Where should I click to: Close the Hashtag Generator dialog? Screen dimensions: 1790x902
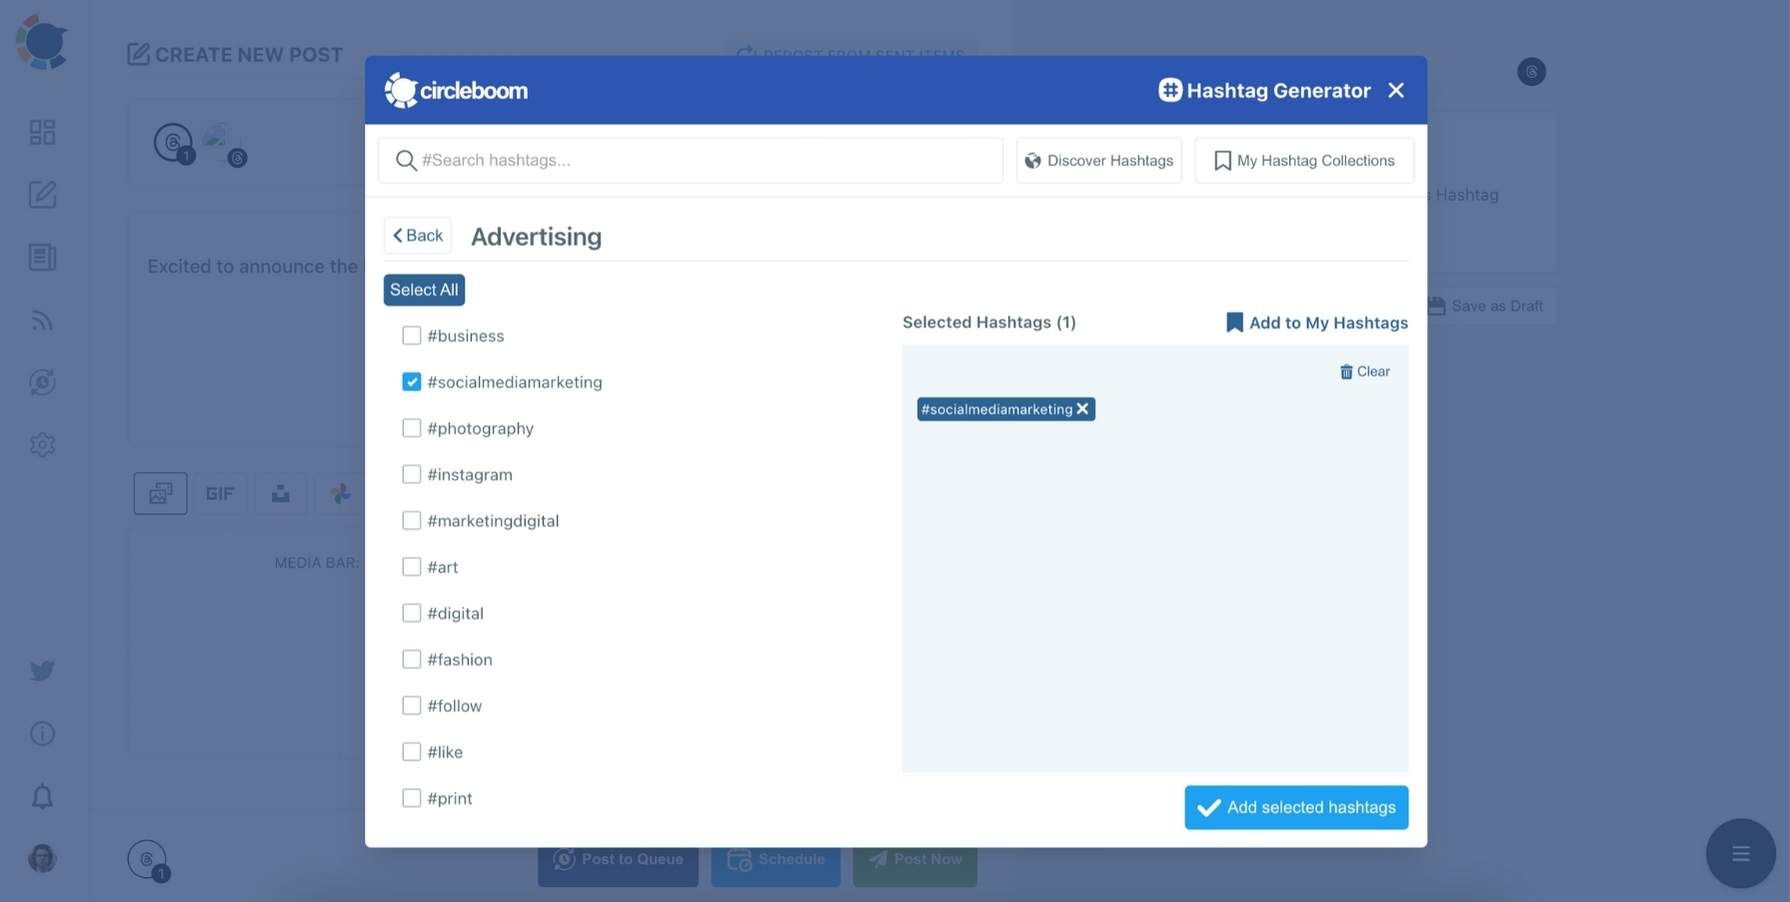pos(1396,90)
